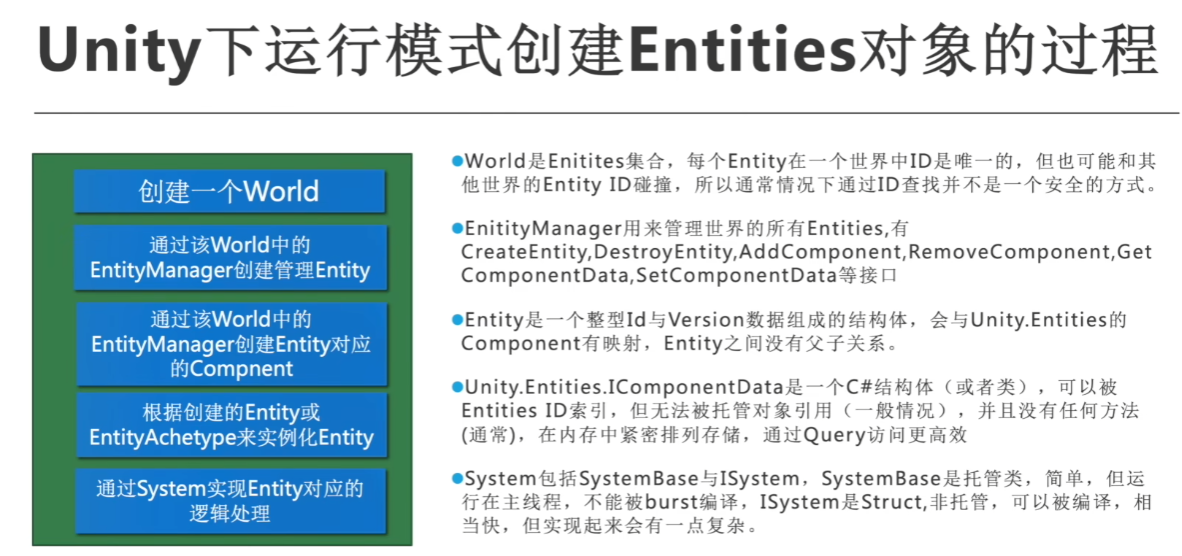1182x556 pixels.
Task: Select the EntityManager创建管理Entity step box
Action: pos(229,258)
